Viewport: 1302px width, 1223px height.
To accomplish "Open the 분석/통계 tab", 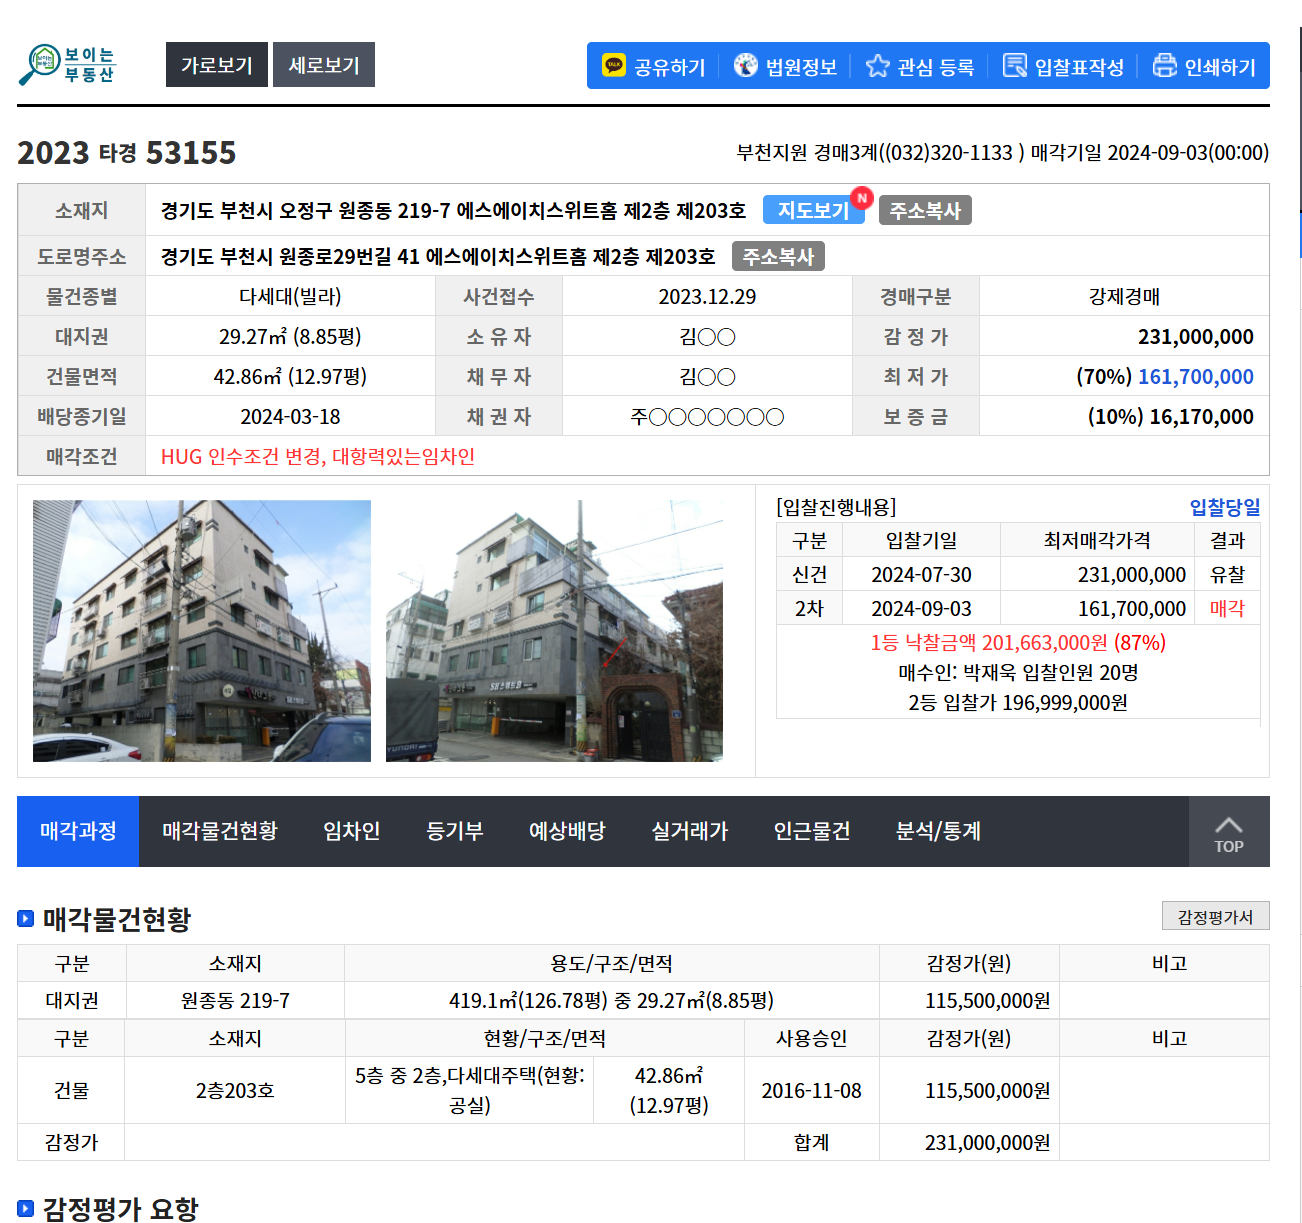I will coord(938,831).
